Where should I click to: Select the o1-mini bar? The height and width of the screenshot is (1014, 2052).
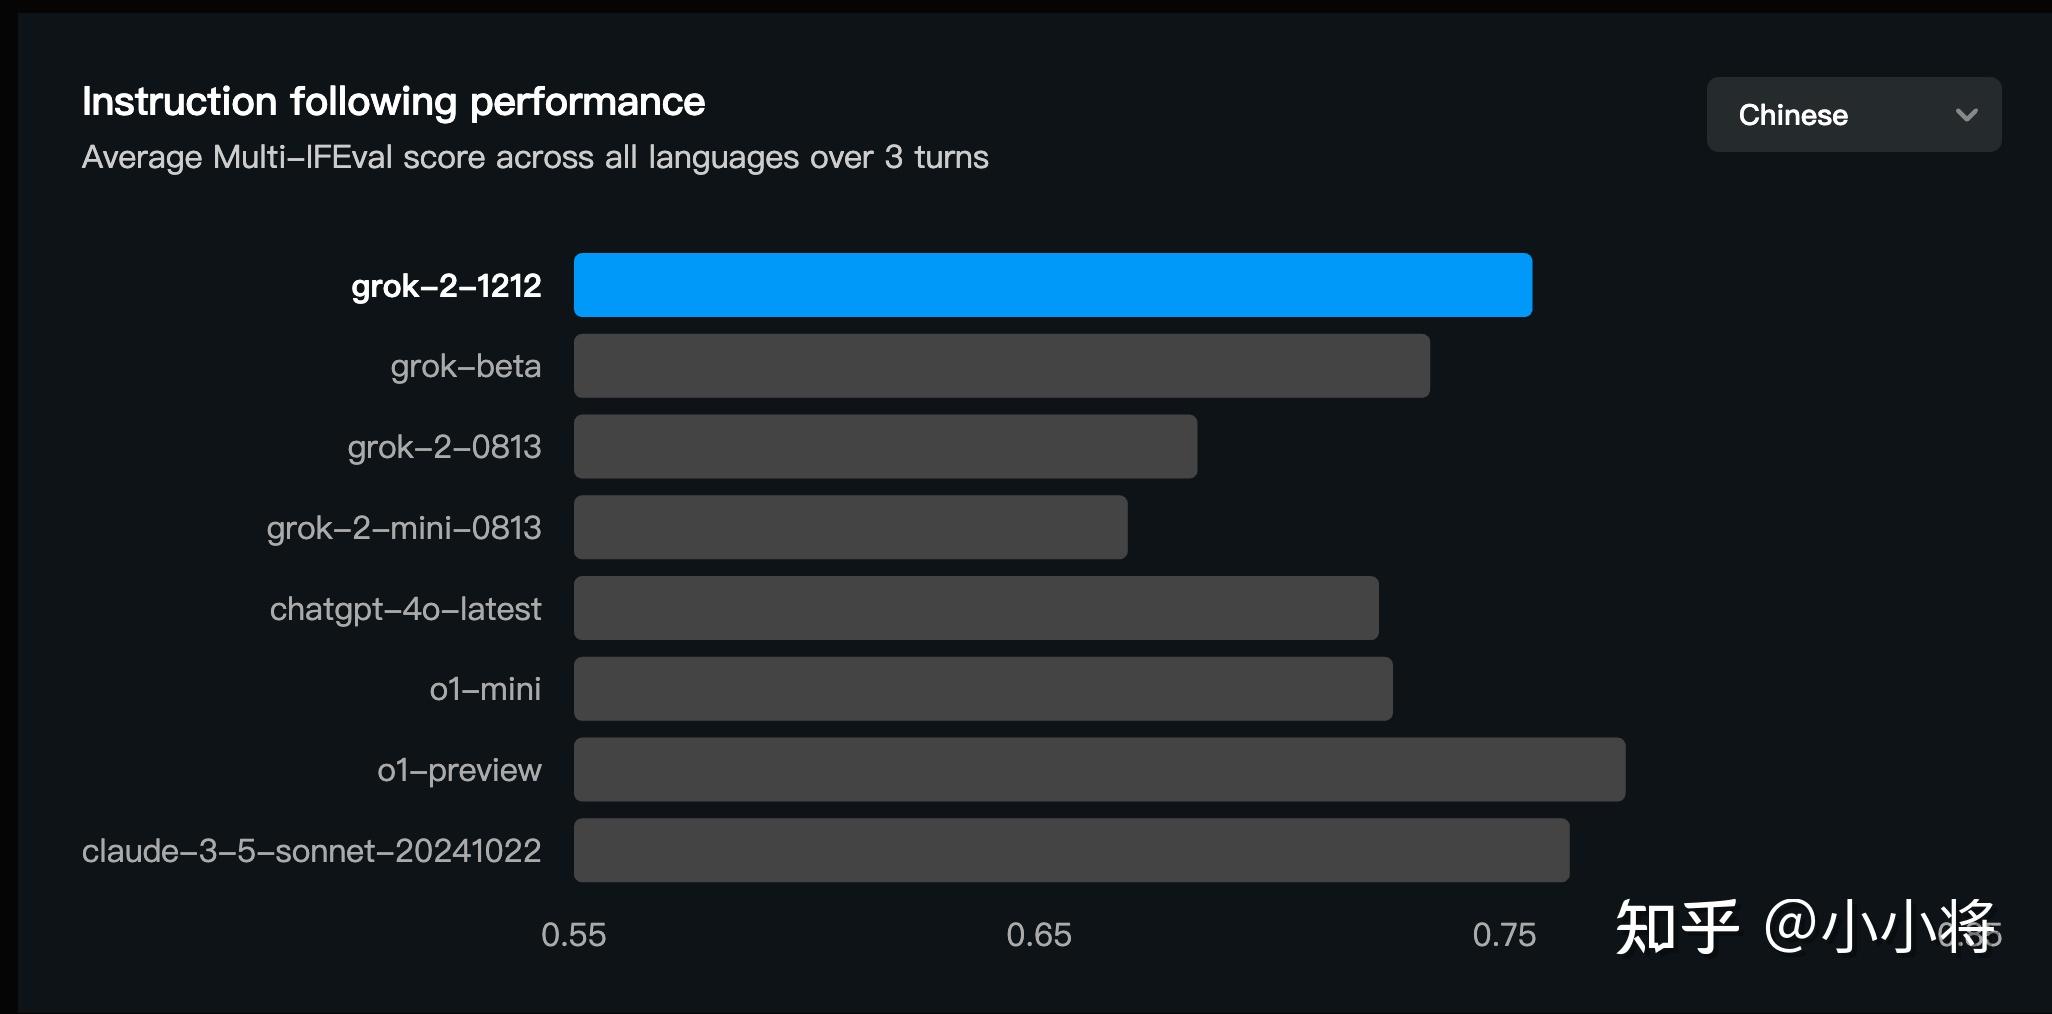983,689
